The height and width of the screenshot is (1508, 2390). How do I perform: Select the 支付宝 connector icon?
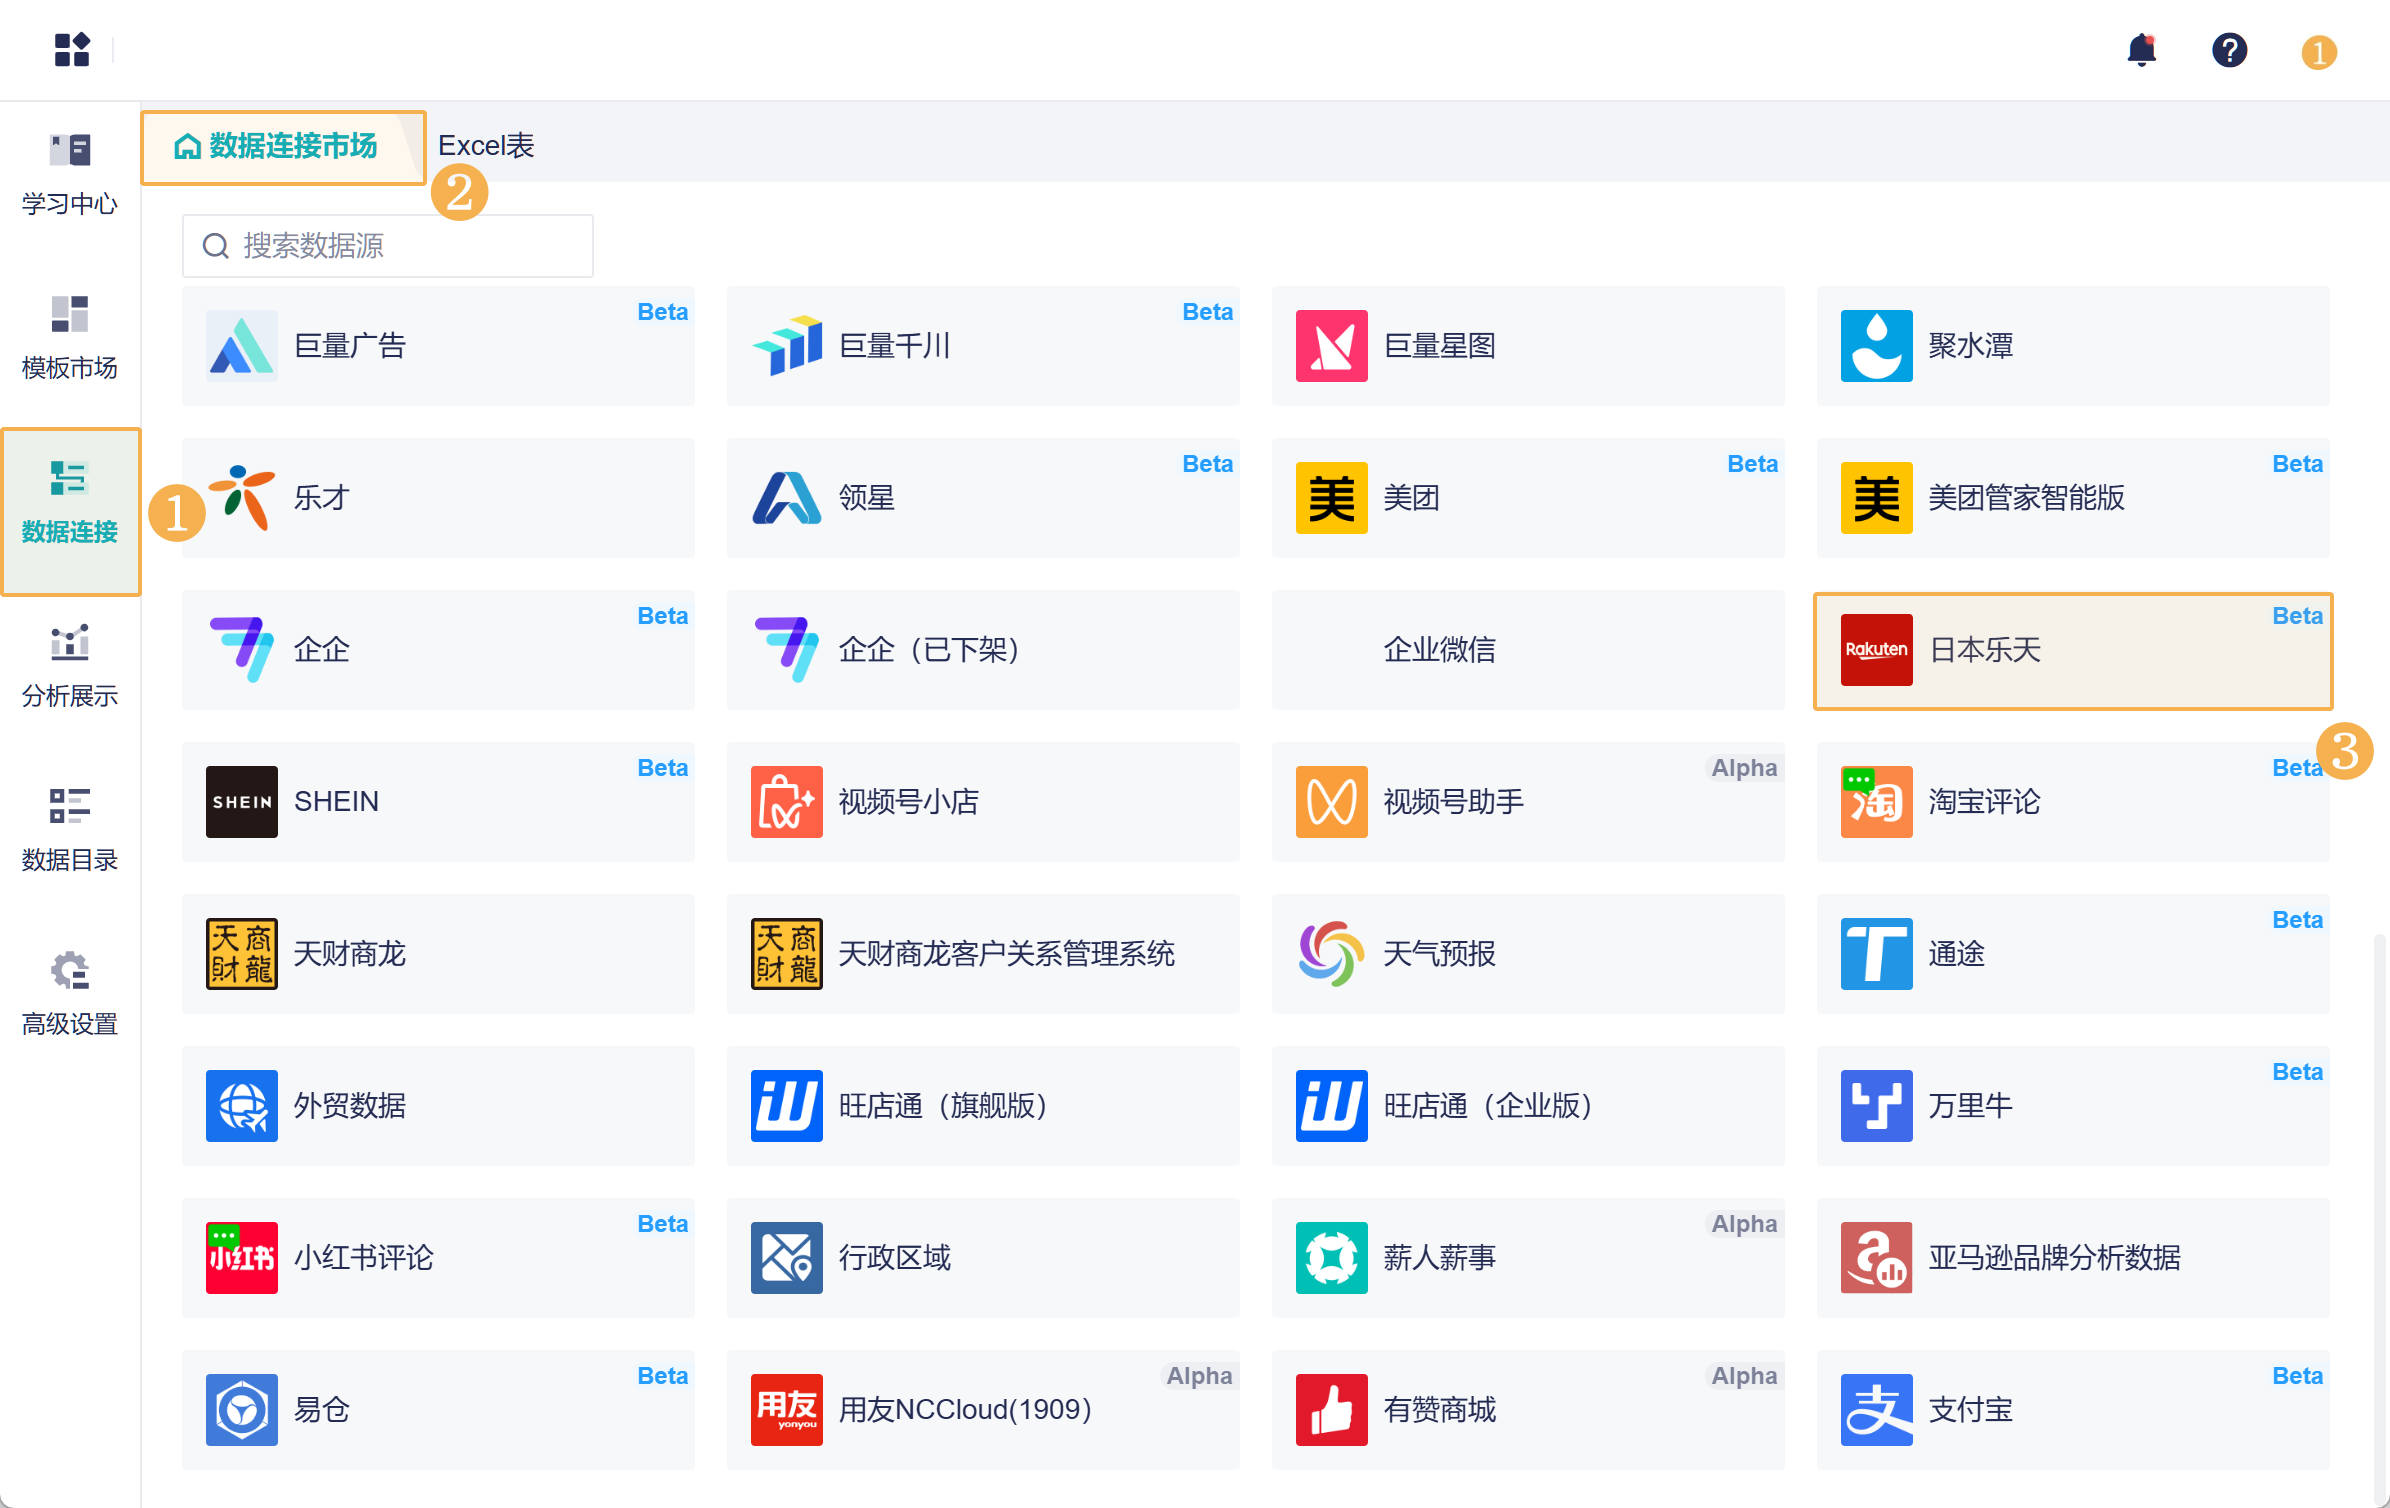1876,1410
